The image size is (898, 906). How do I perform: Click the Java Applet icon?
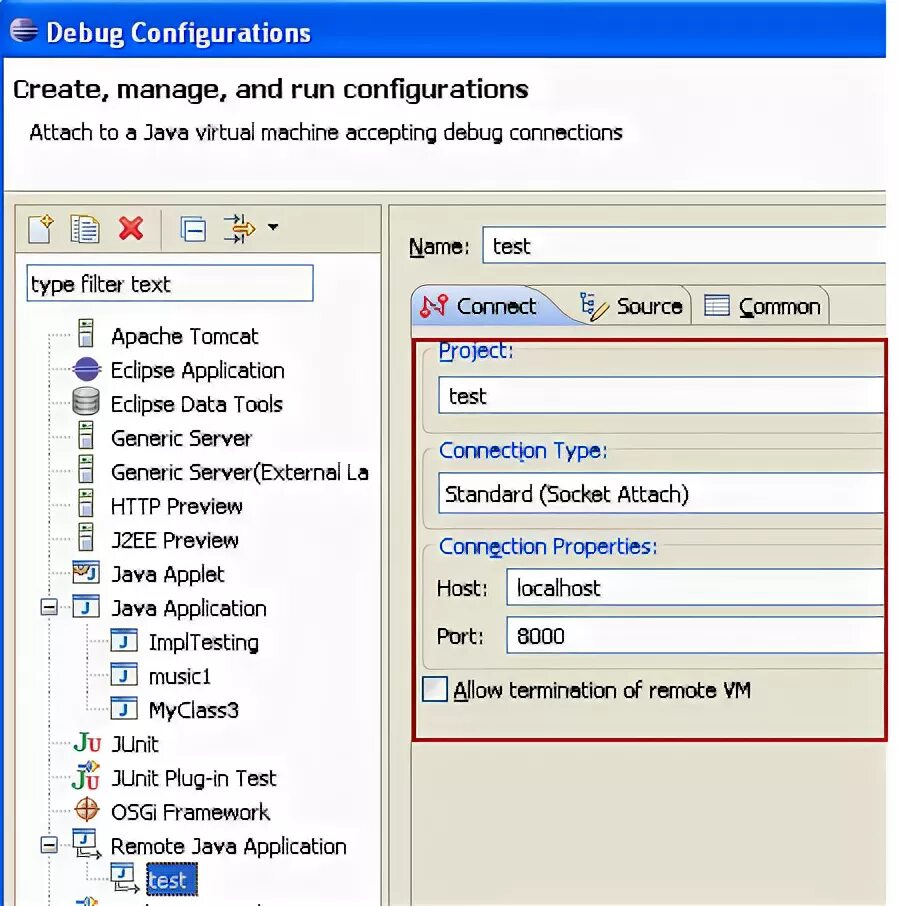[x=86, y=572]
